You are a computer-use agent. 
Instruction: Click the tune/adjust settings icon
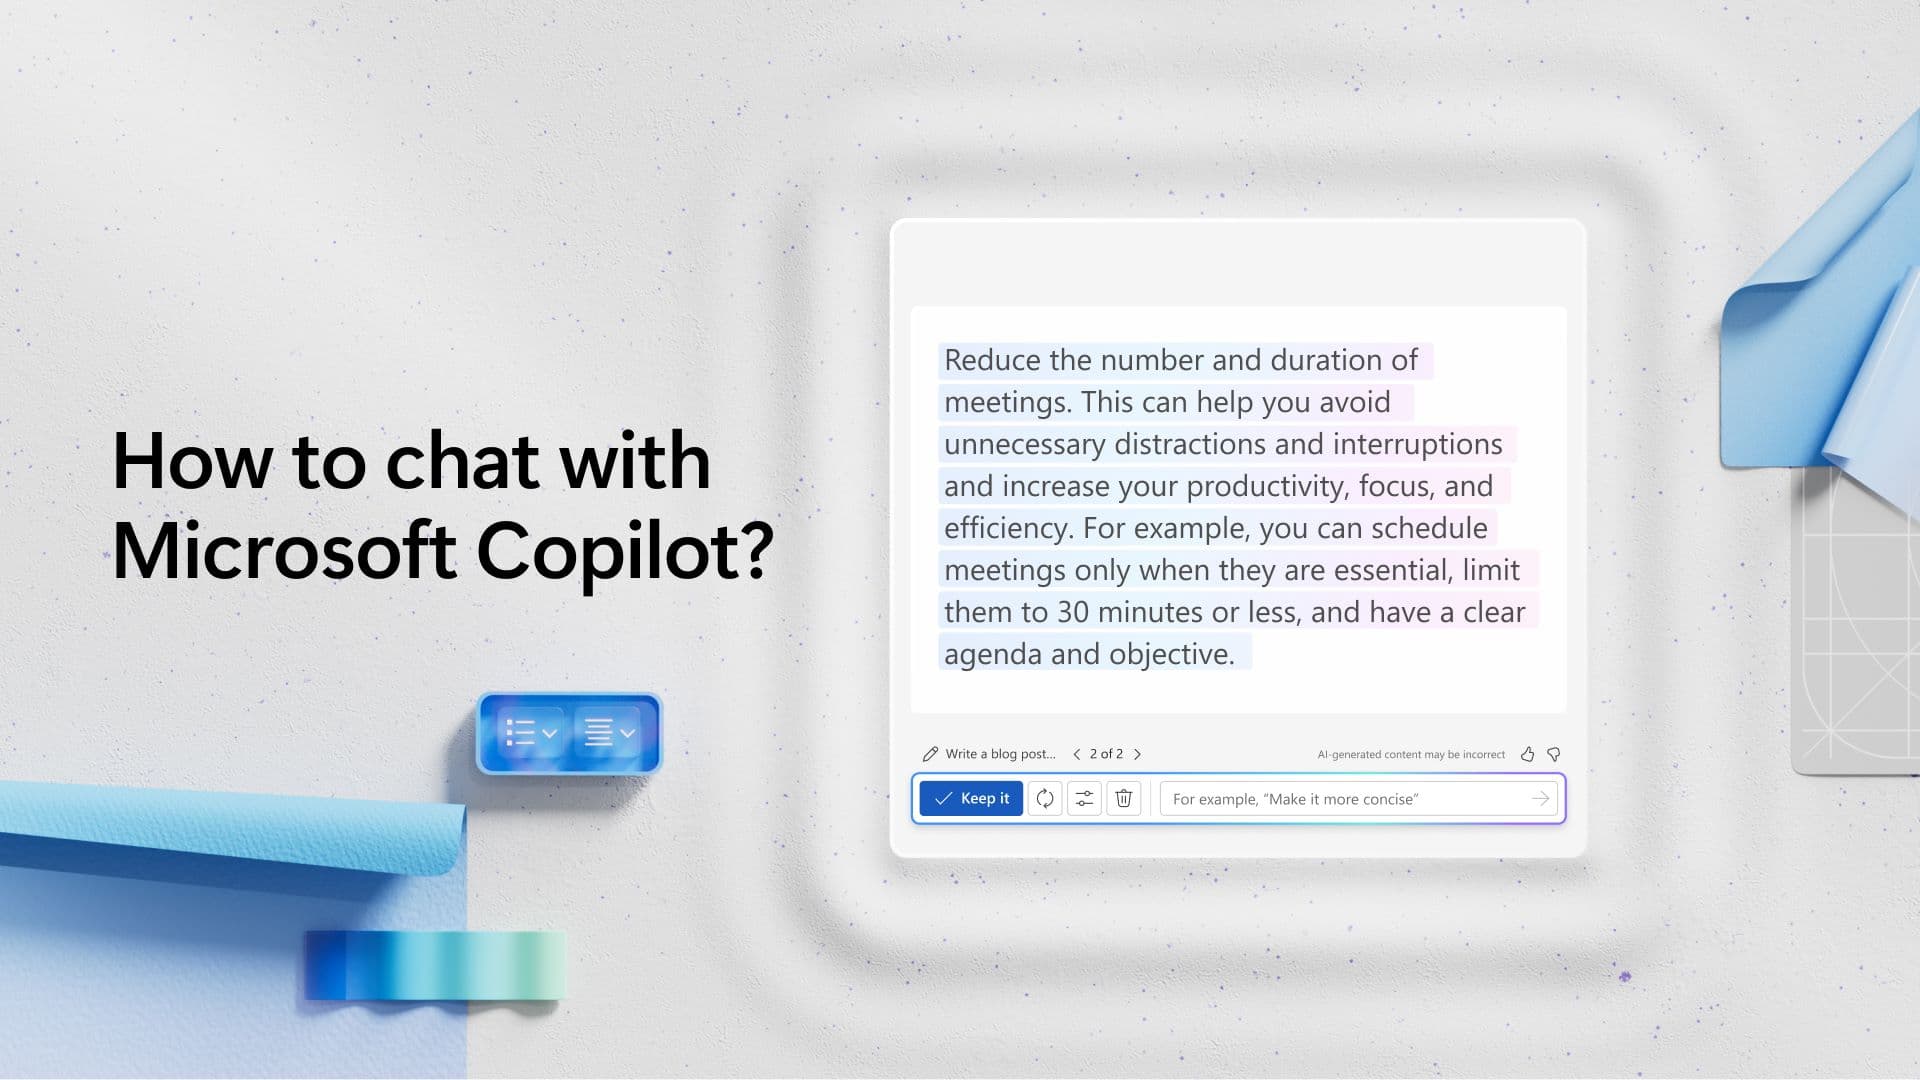[x=1084, y=798]
